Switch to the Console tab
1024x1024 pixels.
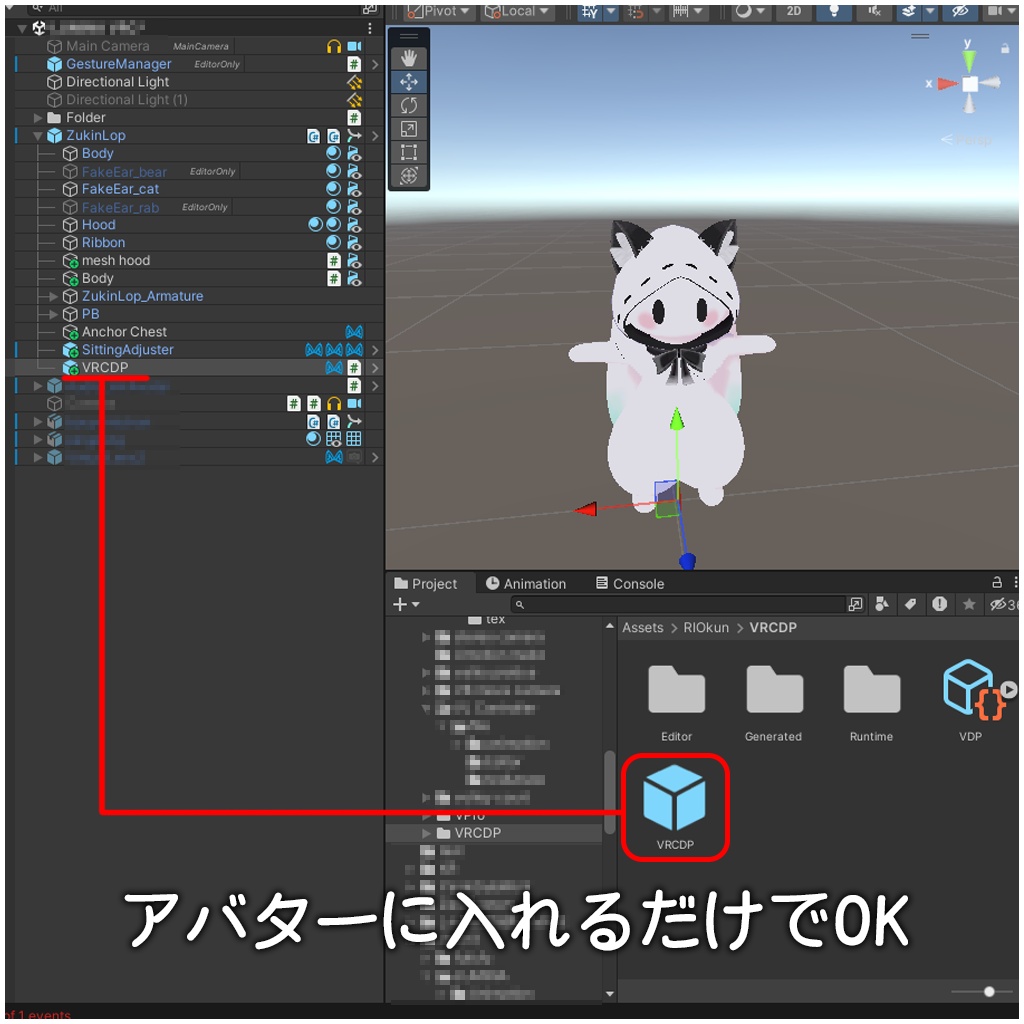630,584
